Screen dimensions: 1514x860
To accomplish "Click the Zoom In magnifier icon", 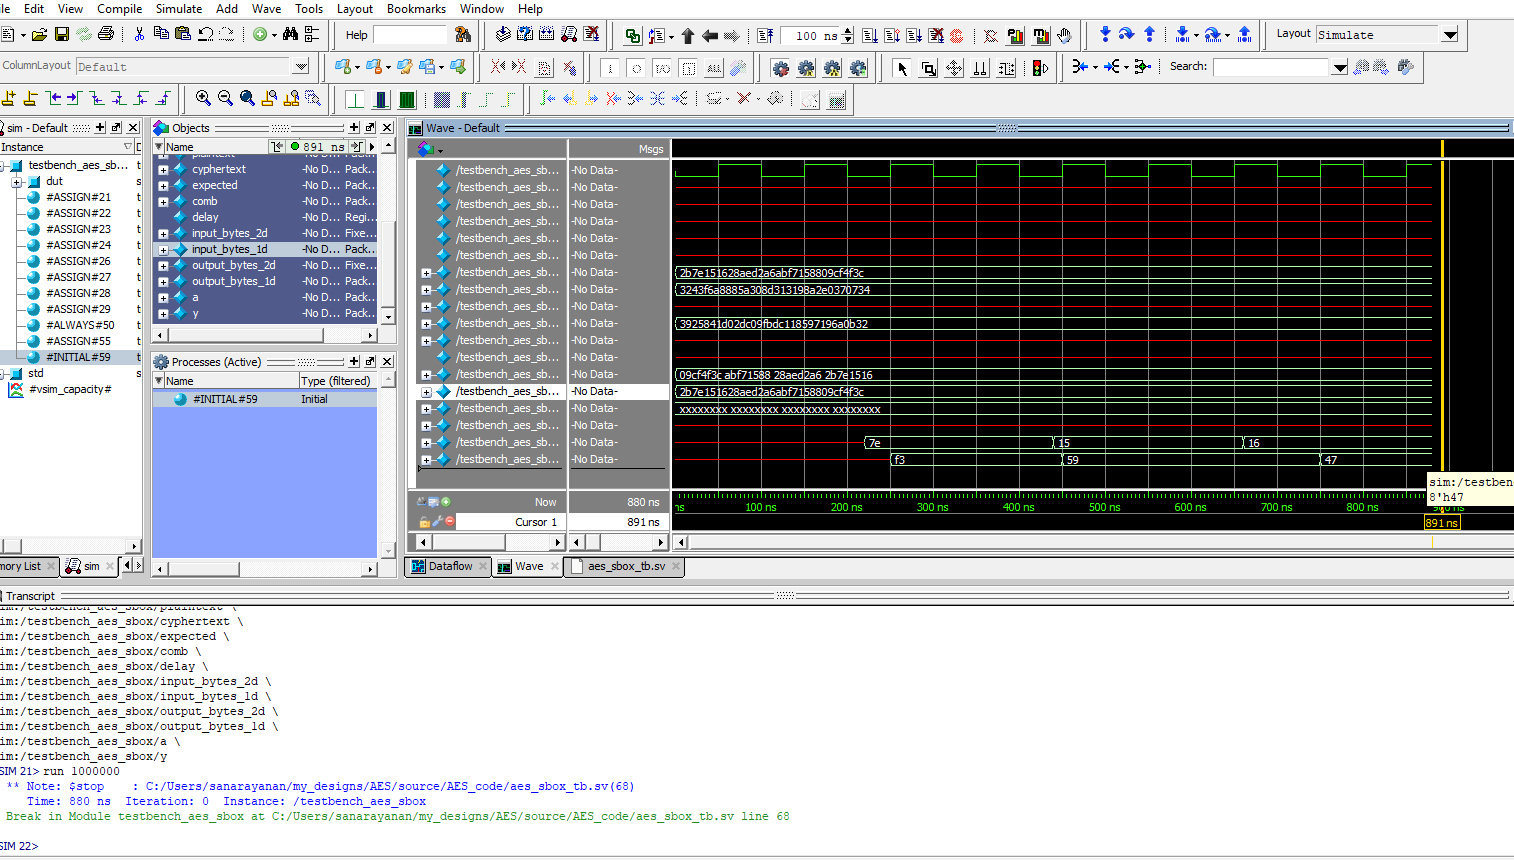I will (x=203, y=98).
